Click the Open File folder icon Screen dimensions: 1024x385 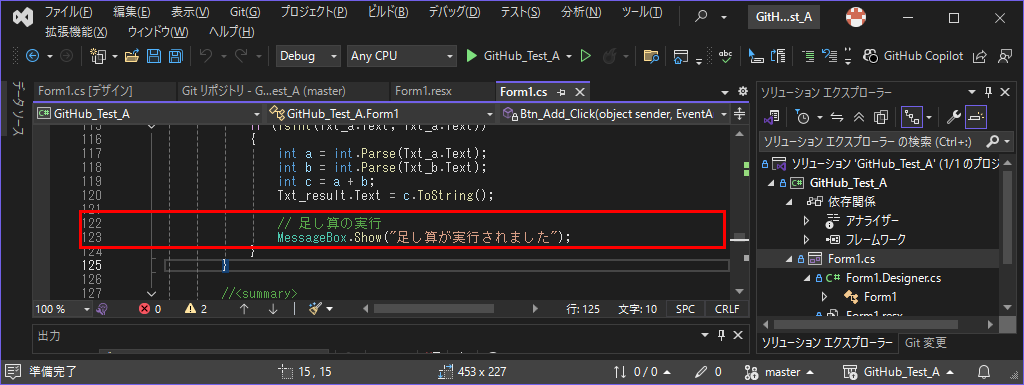[132, 56]
